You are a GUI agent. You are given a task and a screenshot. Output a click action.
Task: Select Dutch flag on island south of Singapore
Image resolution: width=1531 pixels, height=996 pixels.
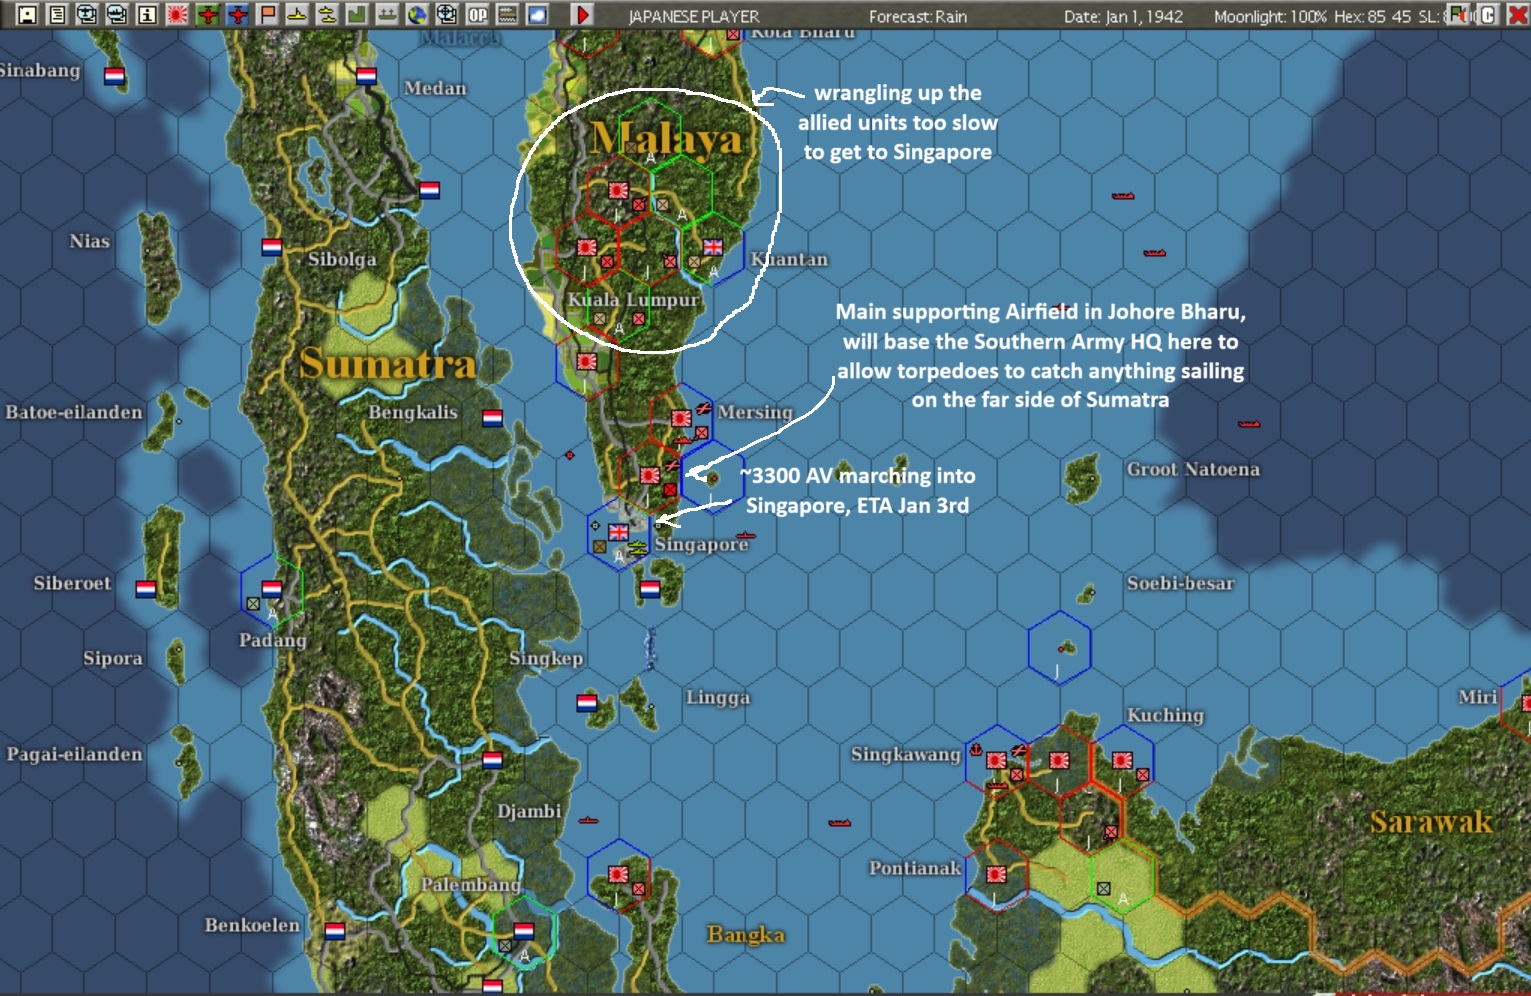coord(649,589)
